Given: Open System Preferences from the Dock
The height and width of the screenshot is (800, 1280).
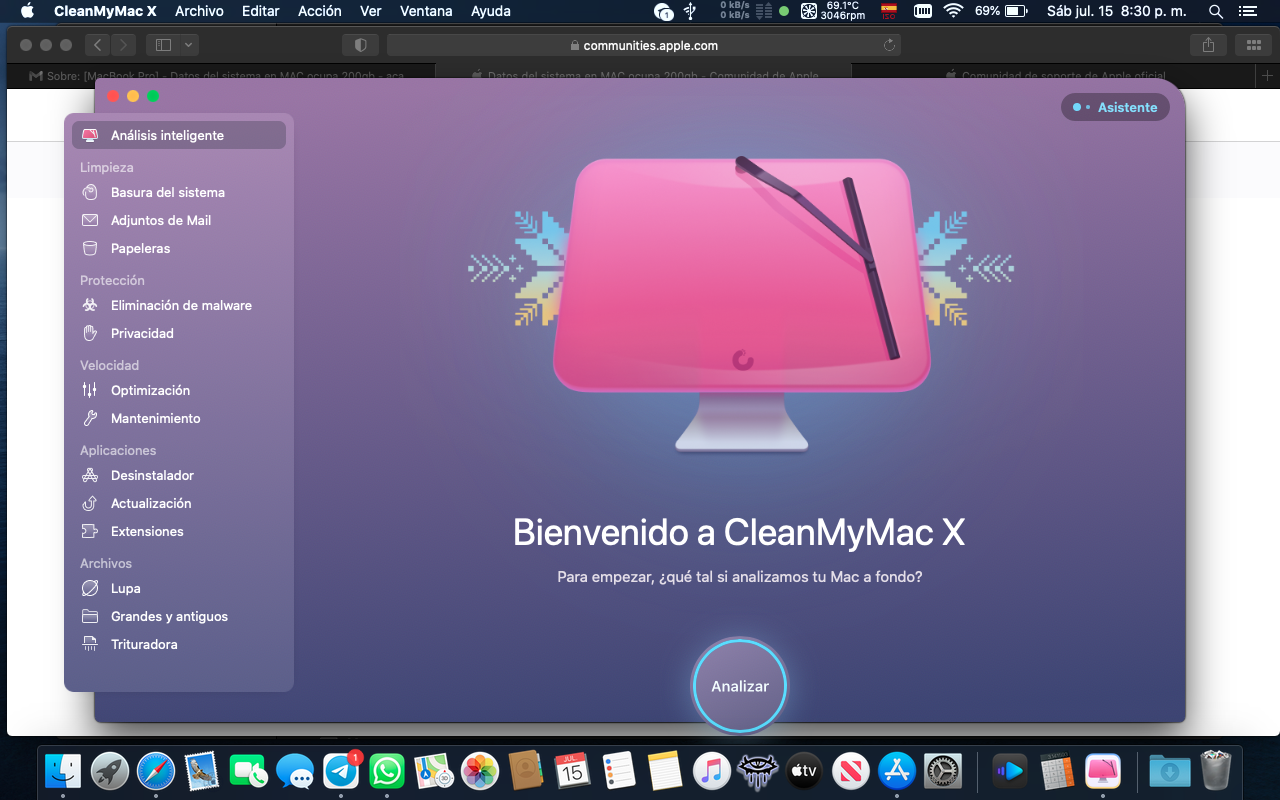Looking at the screenshot, I should pos(943,771).
